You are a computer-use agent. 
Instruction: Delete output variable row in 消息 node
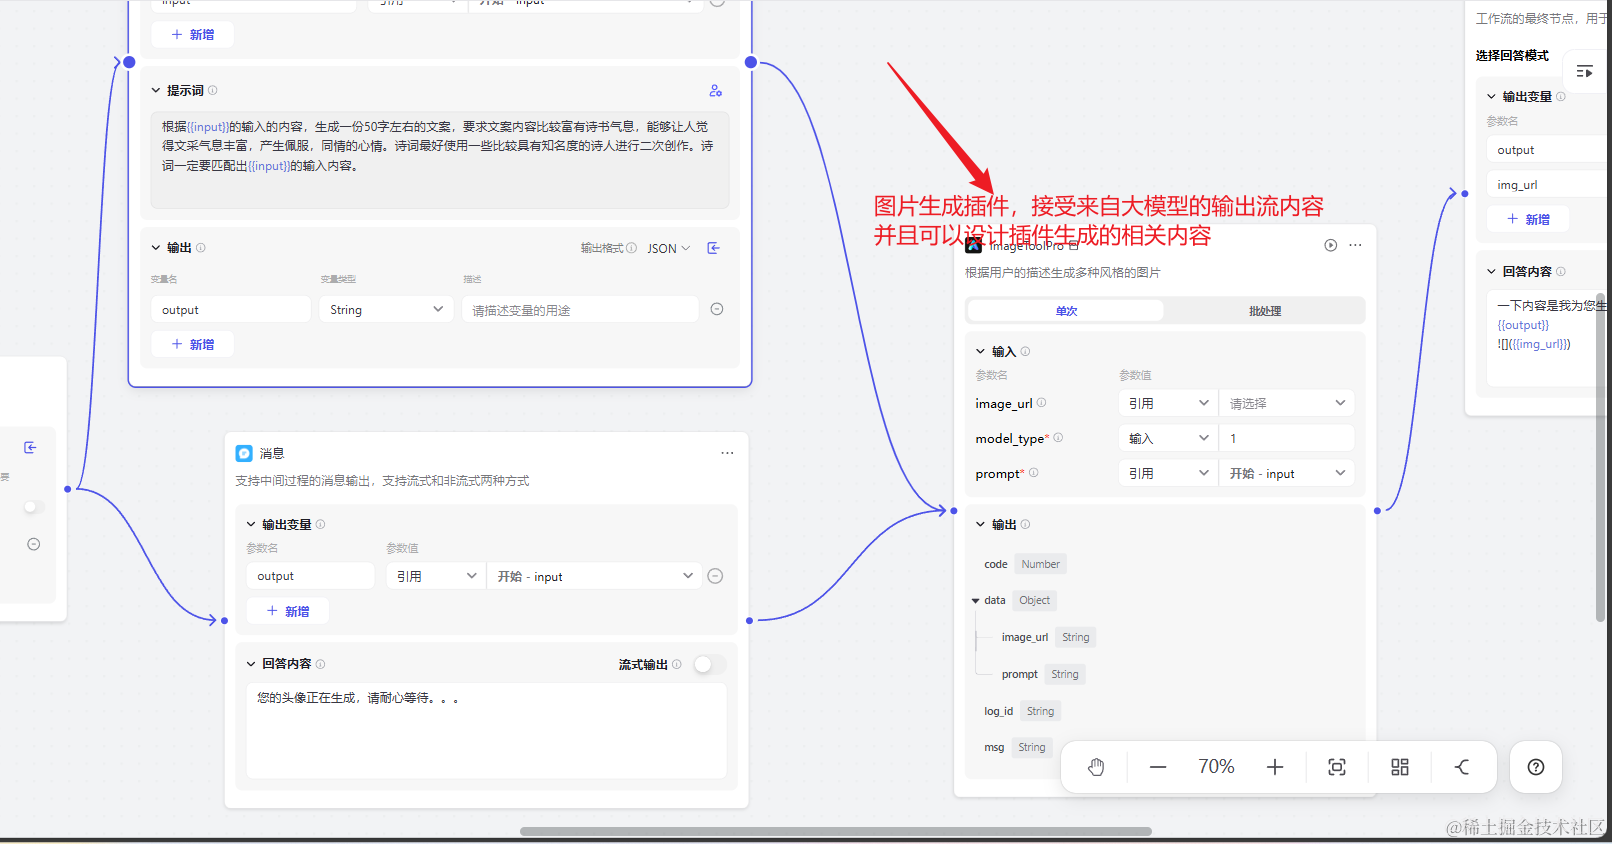715,576
